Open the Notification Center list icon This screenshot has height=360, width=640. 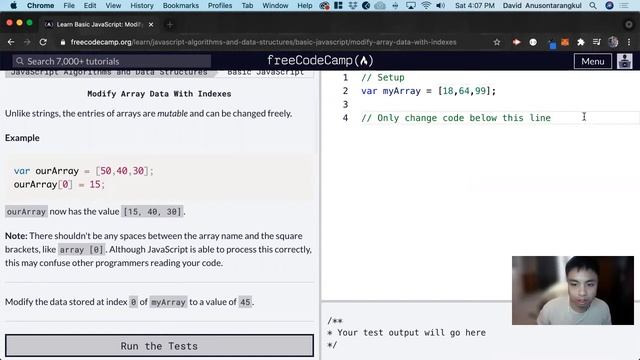pyautogui.click(x=624, y=5)
